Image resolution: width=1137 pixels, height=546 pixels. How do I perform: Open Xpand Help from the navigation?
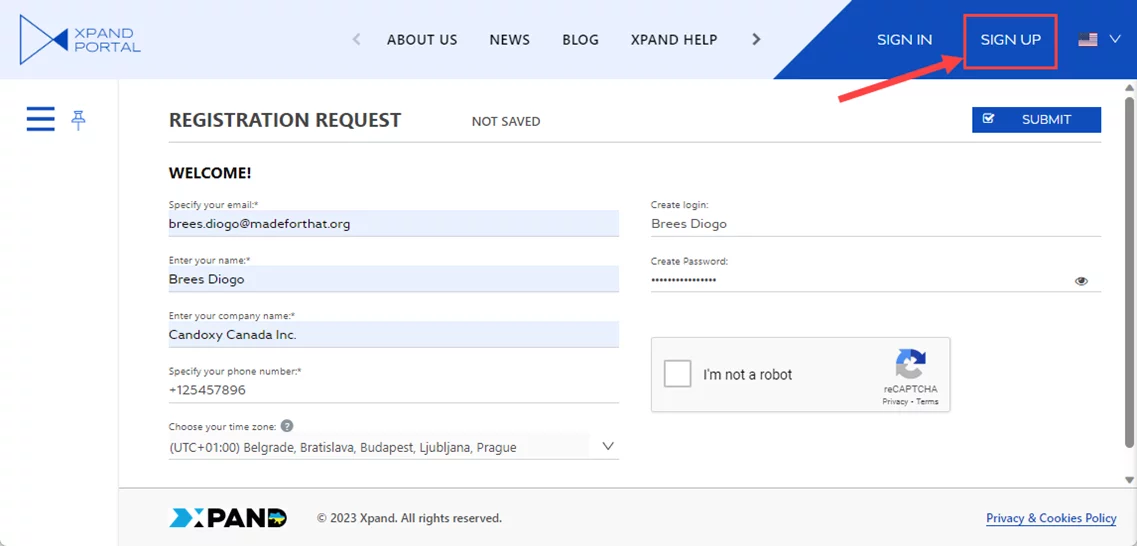coord(674,40)
